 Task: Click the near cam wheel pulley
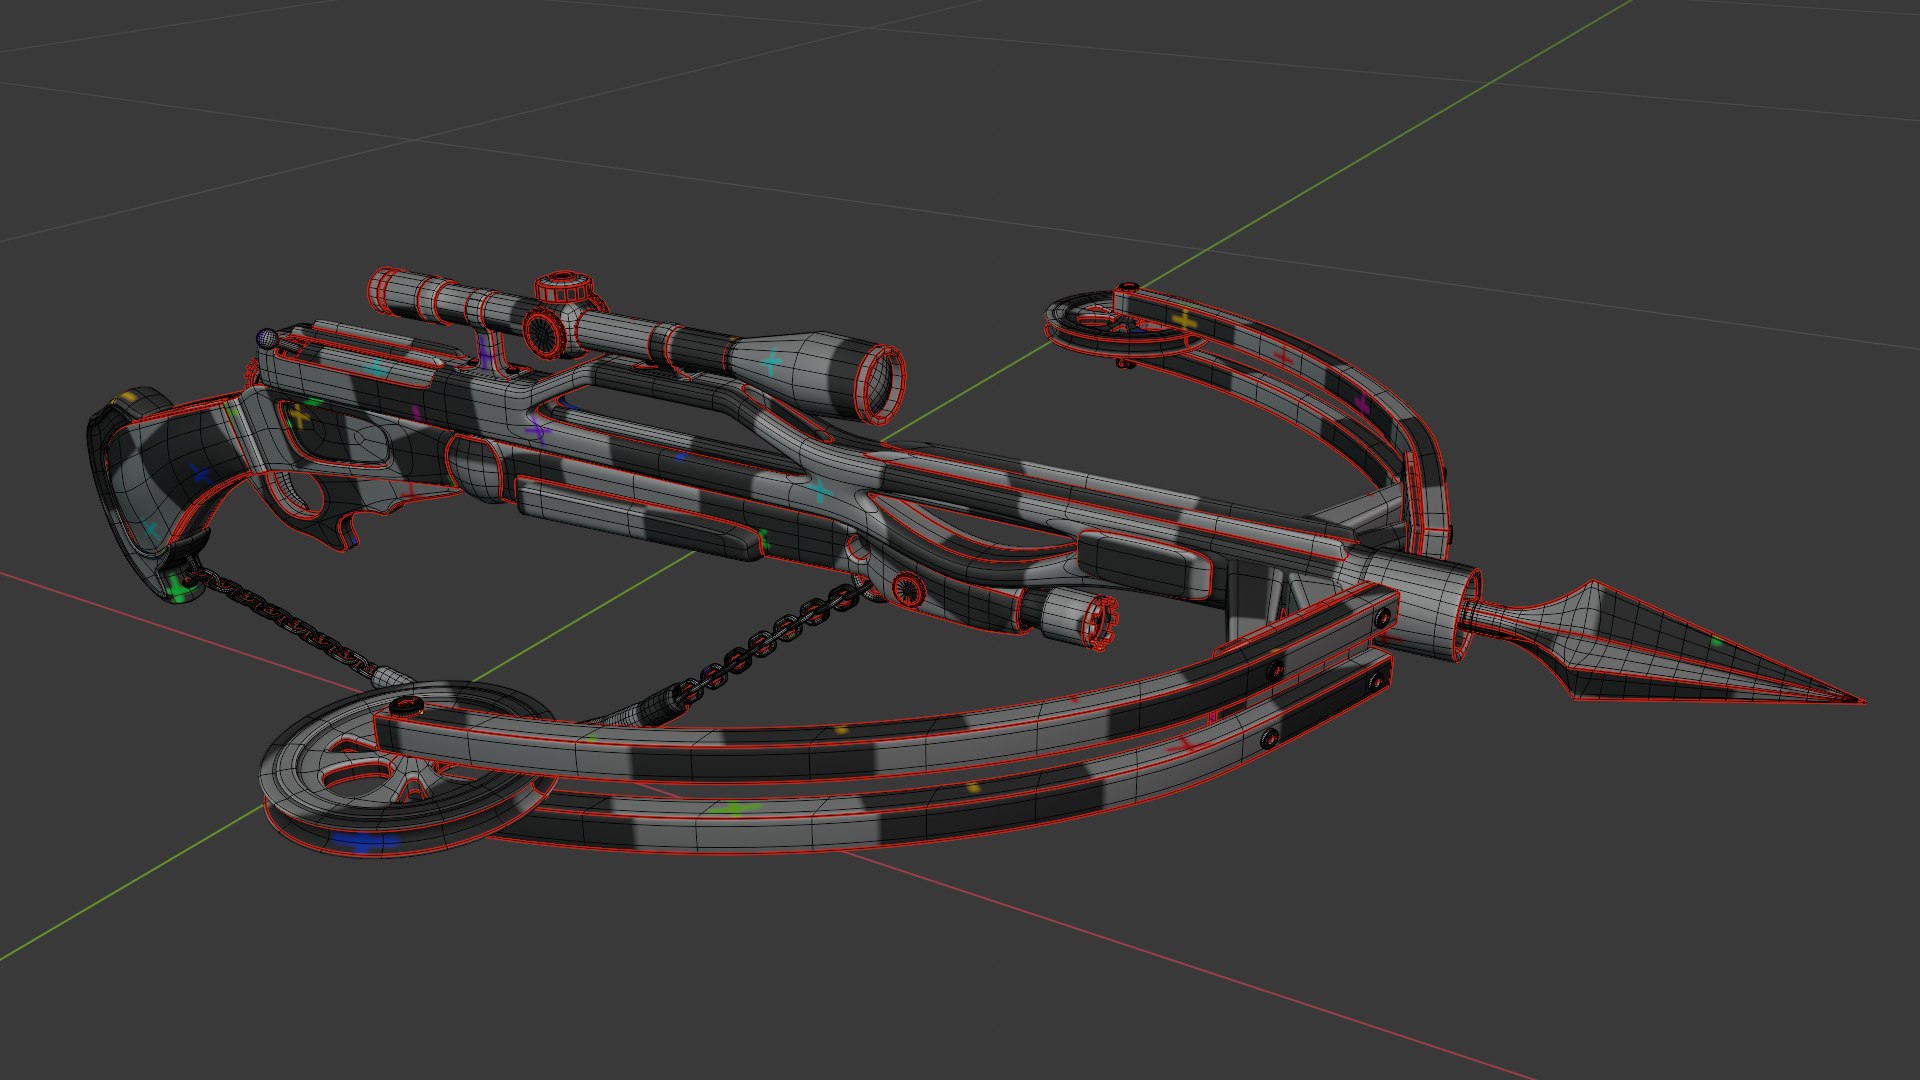[410, 770]
